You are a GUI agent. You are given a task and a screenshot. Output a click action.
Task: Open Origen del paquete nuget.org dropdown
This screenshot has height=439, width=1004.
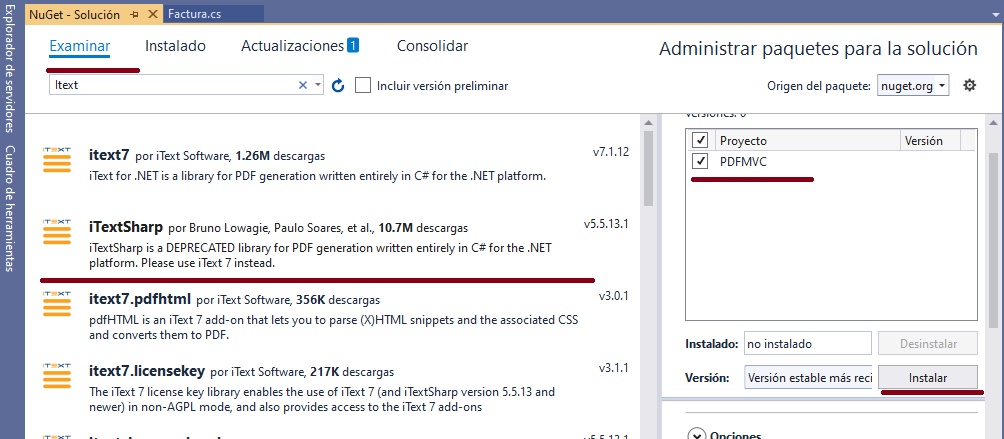tap(914, 86)
